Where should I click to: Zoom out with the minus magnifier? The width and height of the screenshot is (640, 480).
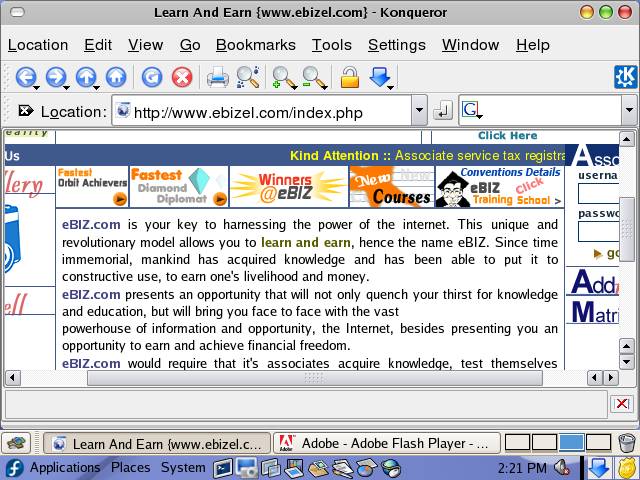pyautogui.click(x=314, y=77)
